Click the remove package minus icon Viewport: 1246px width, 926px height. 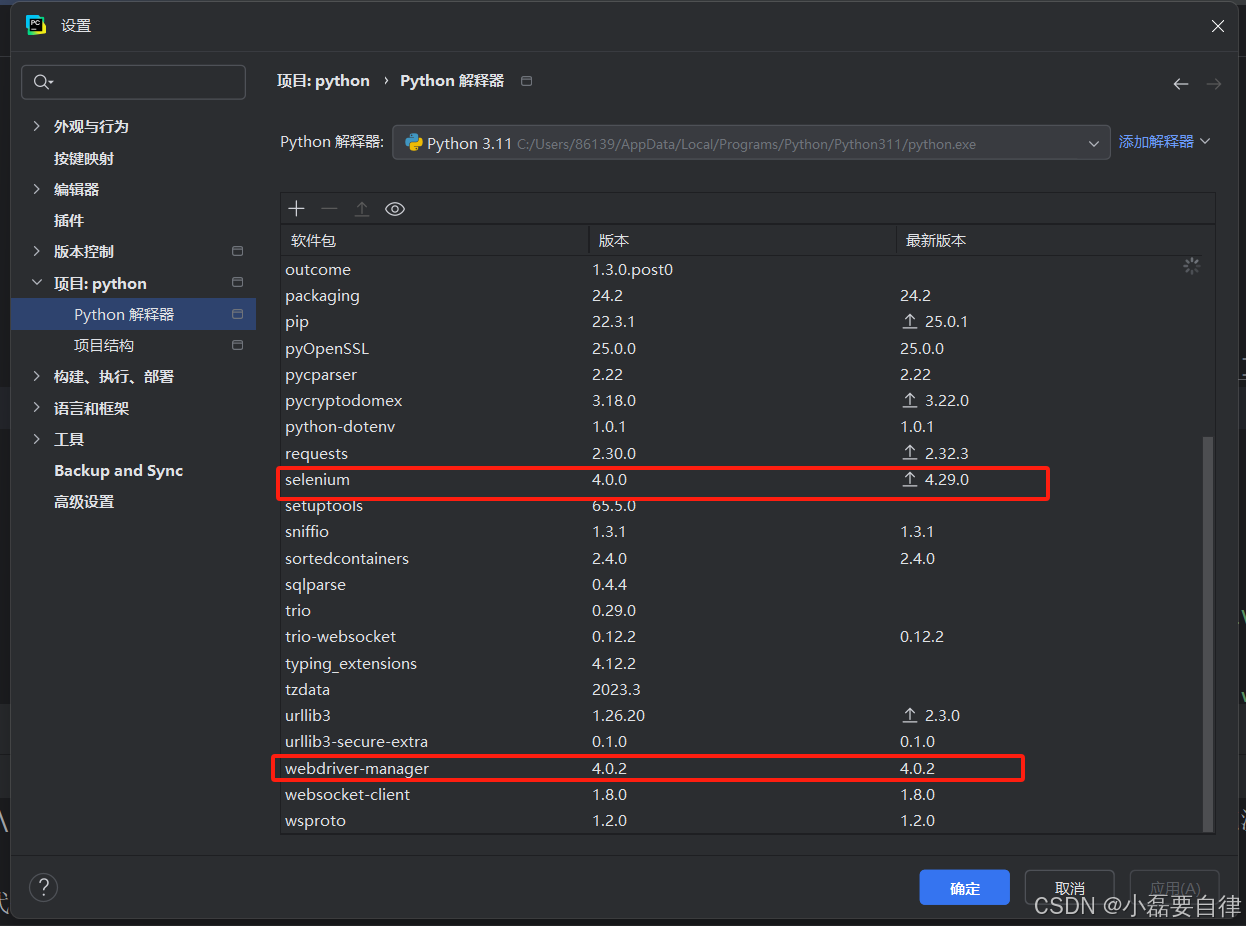(329, 208)
